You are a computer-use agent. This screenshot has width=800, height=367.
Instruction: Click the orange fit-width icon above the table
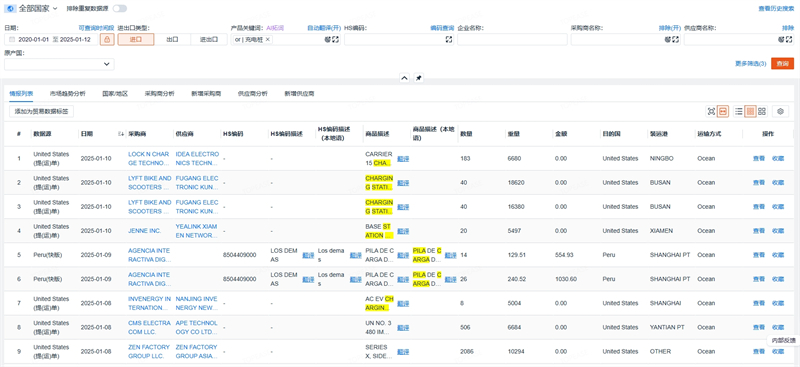click(x=722, y=111)
